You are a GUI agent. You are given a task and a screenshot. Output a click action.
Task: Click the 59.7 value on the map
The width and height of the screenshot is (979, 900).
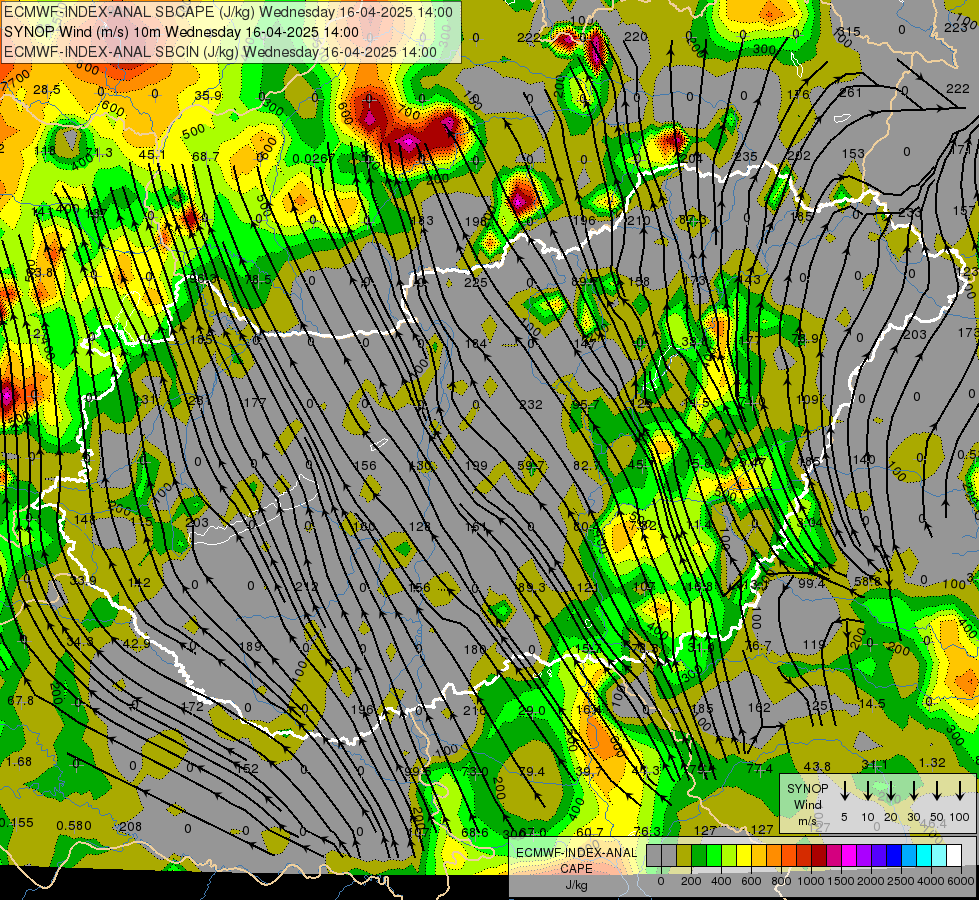click(531, 466)
